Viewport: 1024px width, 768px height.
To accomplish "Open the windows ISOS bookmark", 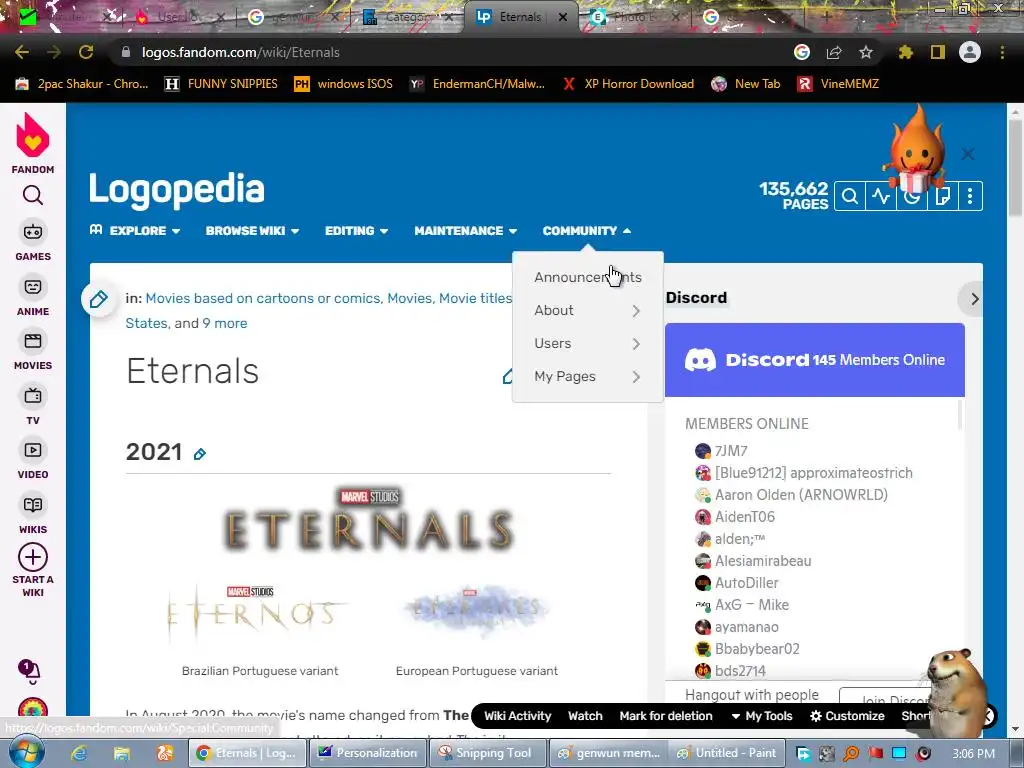I will [344, 84].
